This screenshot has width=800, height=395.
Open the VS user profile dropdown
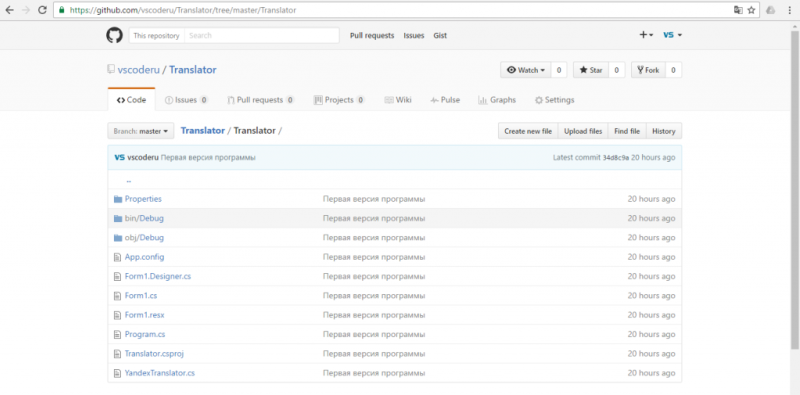(672, 35)
